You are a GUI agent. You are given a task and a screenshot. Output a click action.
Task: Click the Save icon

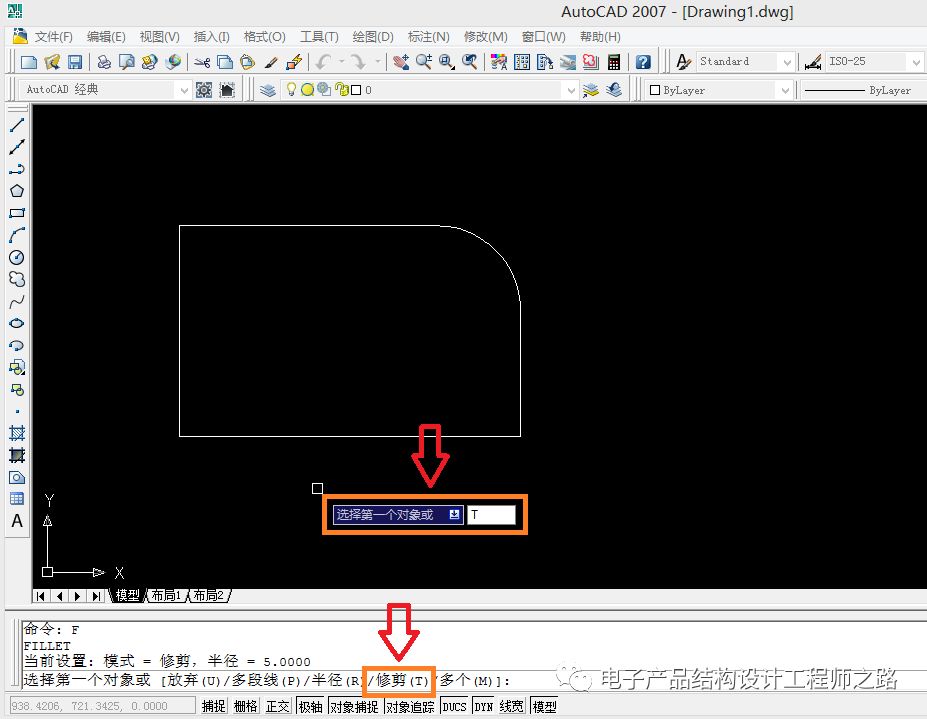click(x=74, y=61)
